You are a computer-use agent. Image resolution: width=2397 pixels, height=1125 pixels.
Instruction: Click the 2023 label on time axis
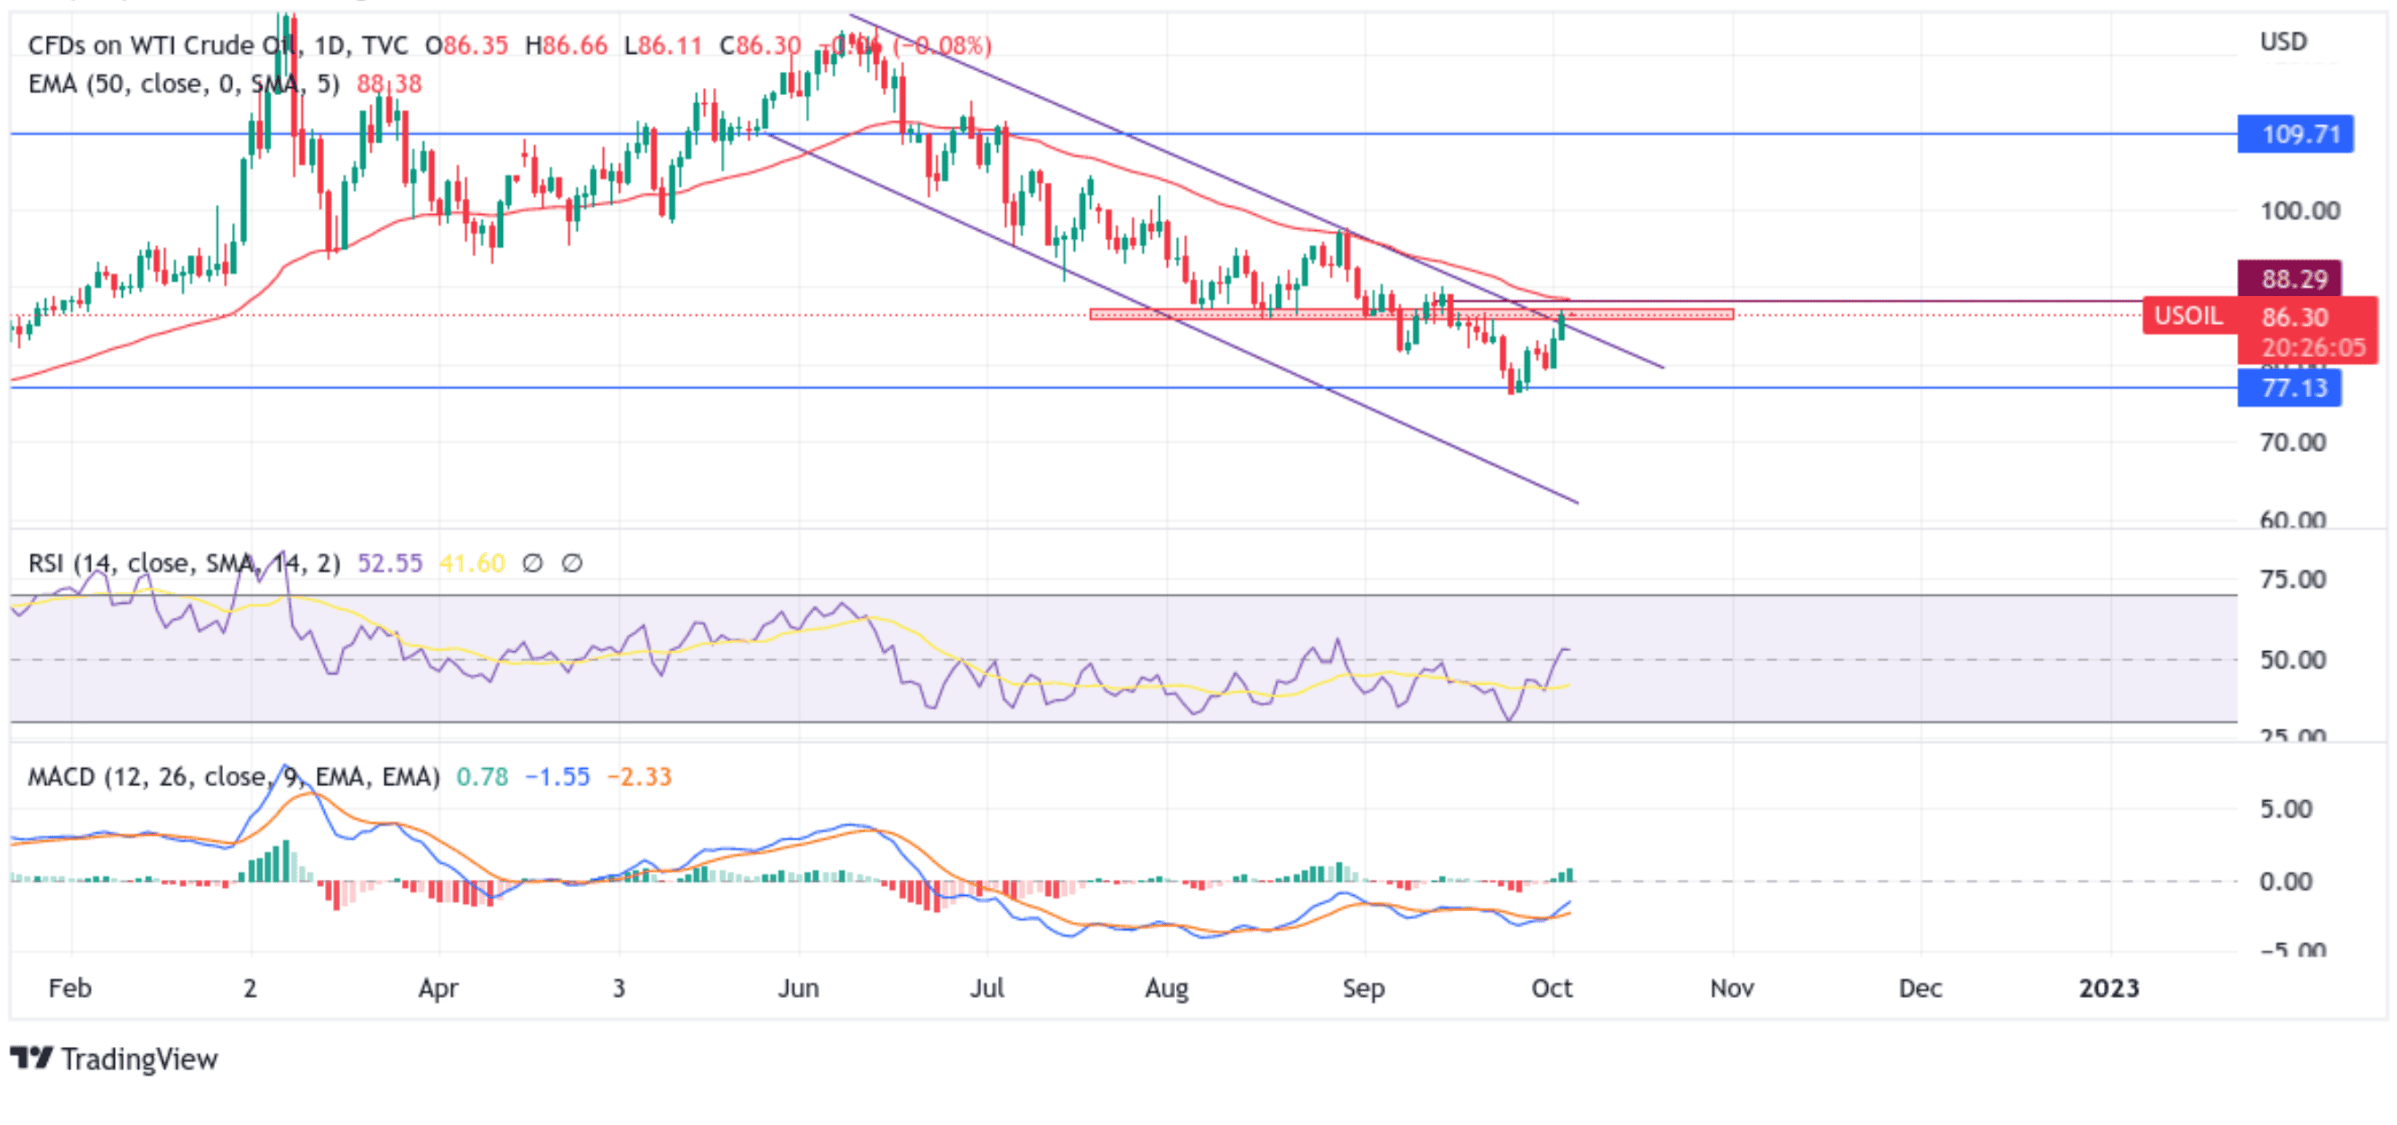tap(2109, 988)
